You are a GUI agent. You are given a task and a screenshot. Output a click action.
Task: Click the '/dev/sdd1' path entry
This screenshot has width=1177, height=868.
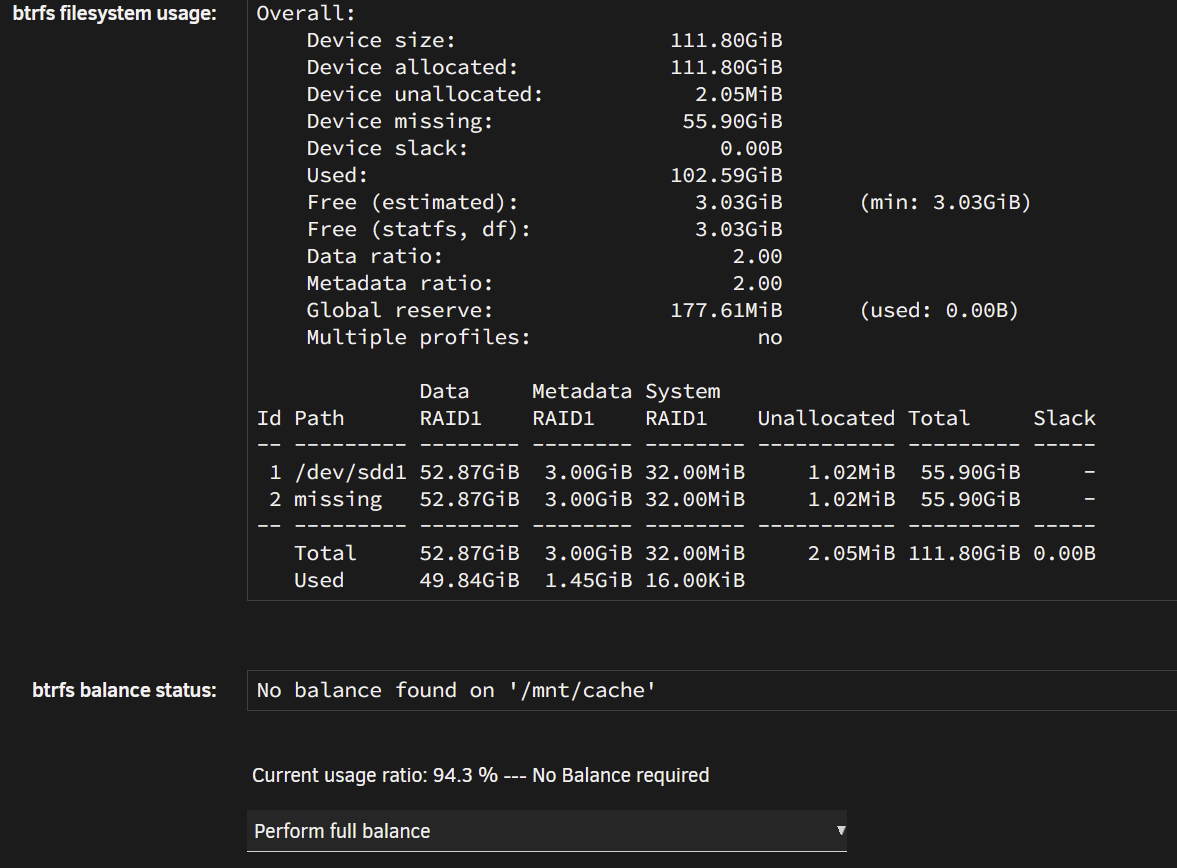pos(350,472)
